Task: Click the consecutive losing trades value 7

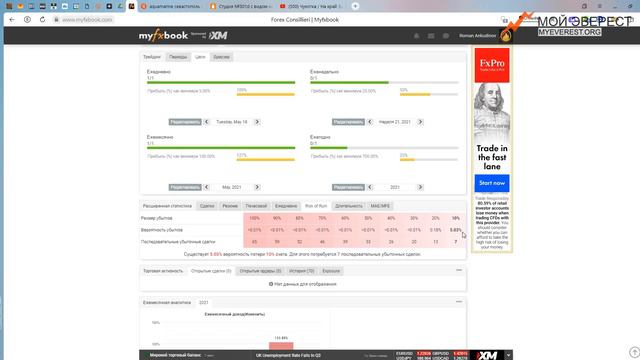Action: click(x=456, y=242)
